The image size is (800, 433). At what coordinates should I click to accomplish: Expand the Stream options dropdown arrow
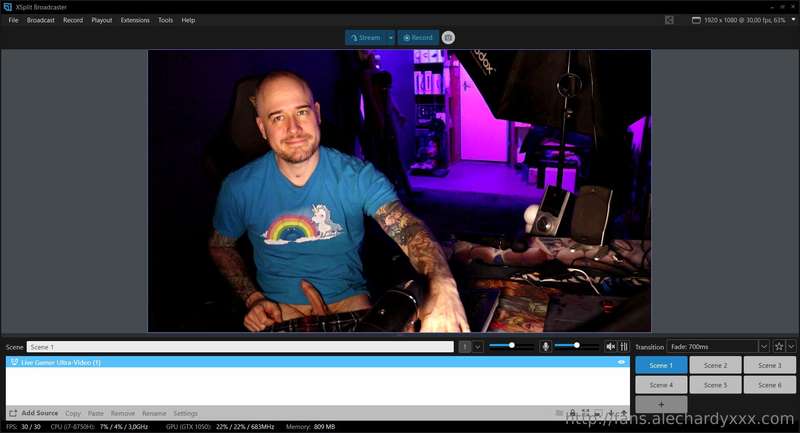click(x=391, y=38)
